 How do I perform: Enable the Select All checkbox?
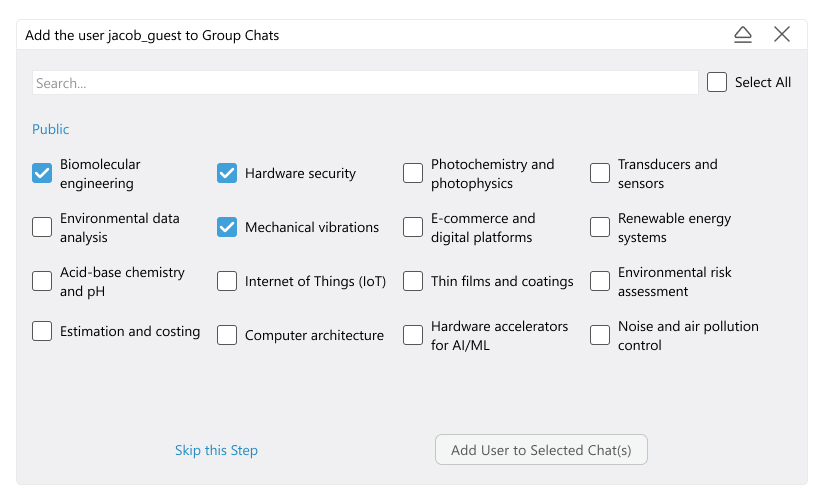point(717,83)
